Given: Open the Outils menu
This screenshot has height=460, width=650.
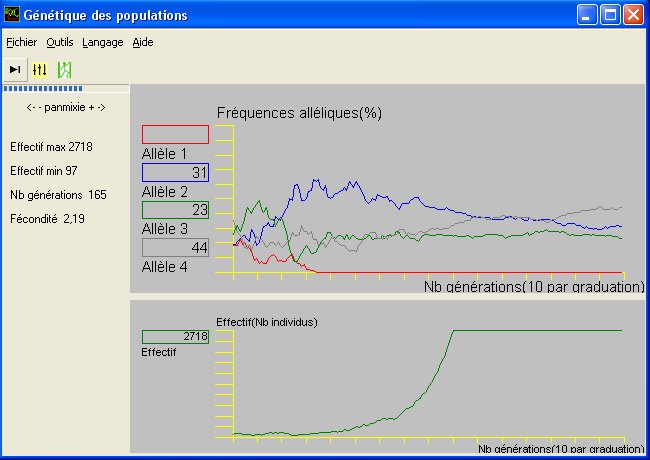Looking at the screenshot, I should pyautogui.click(x=59, y=42).
